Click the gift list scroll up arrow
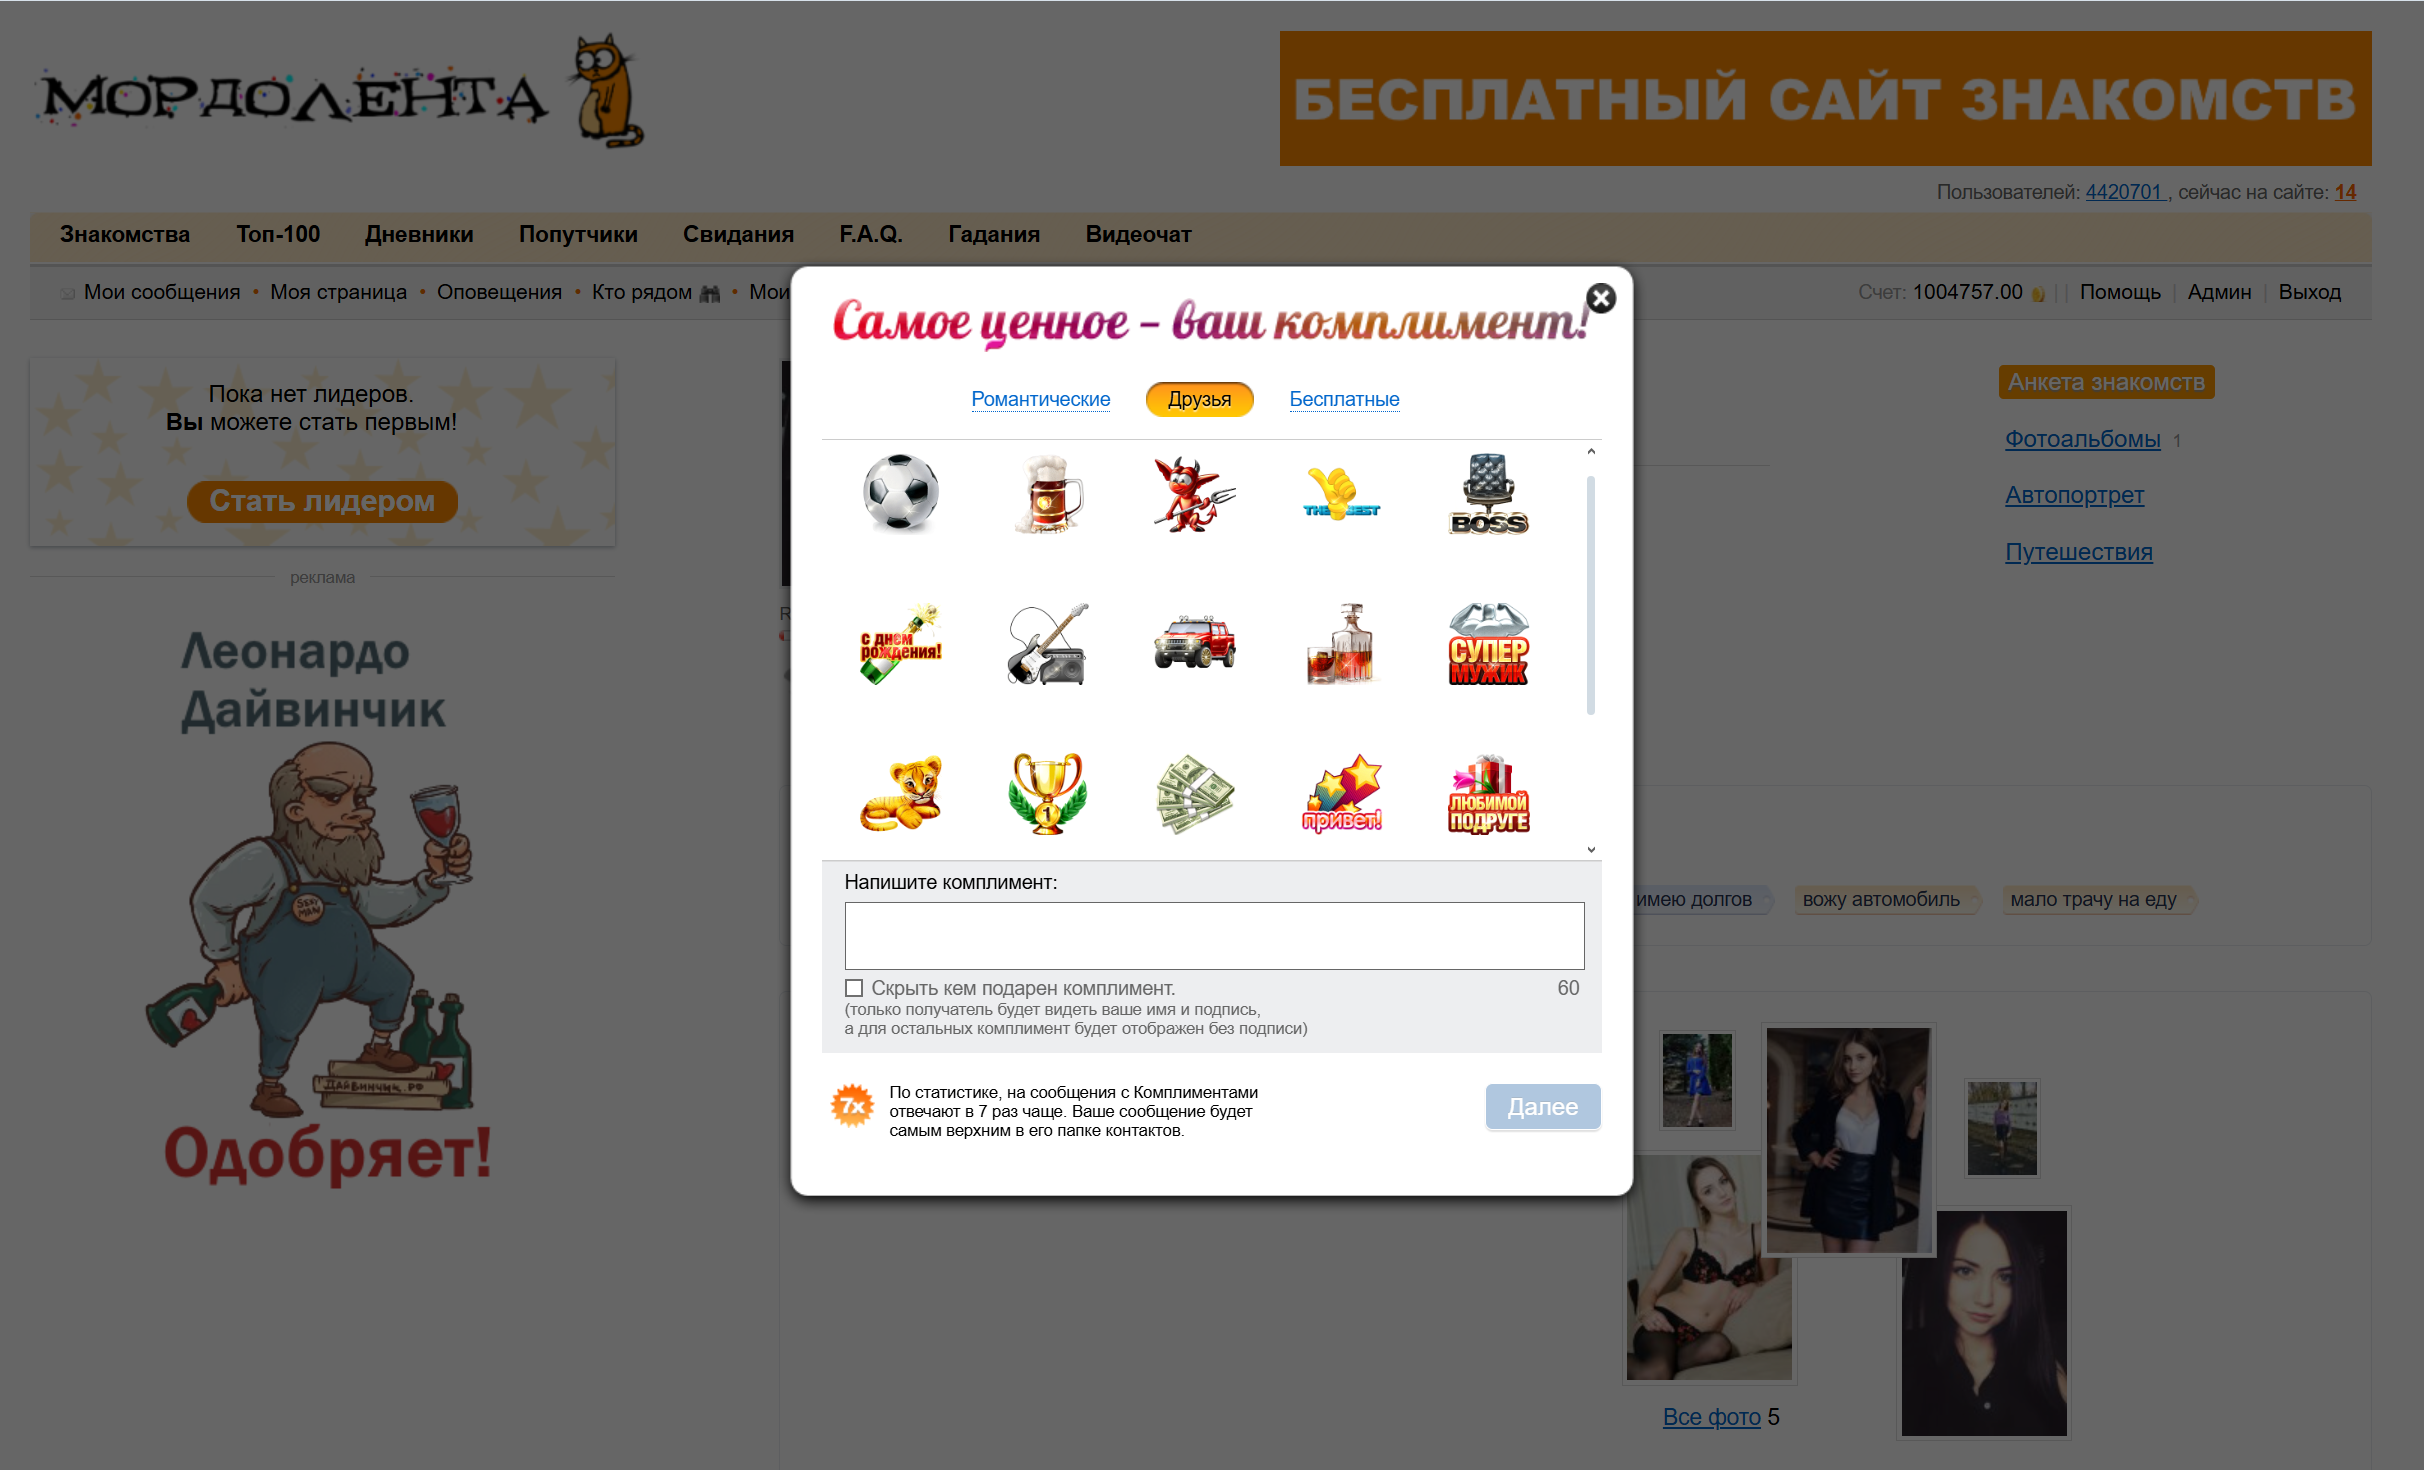Image resolution: width=2424 pixels, height=1470 pixels. click(x=1591, y=452)
